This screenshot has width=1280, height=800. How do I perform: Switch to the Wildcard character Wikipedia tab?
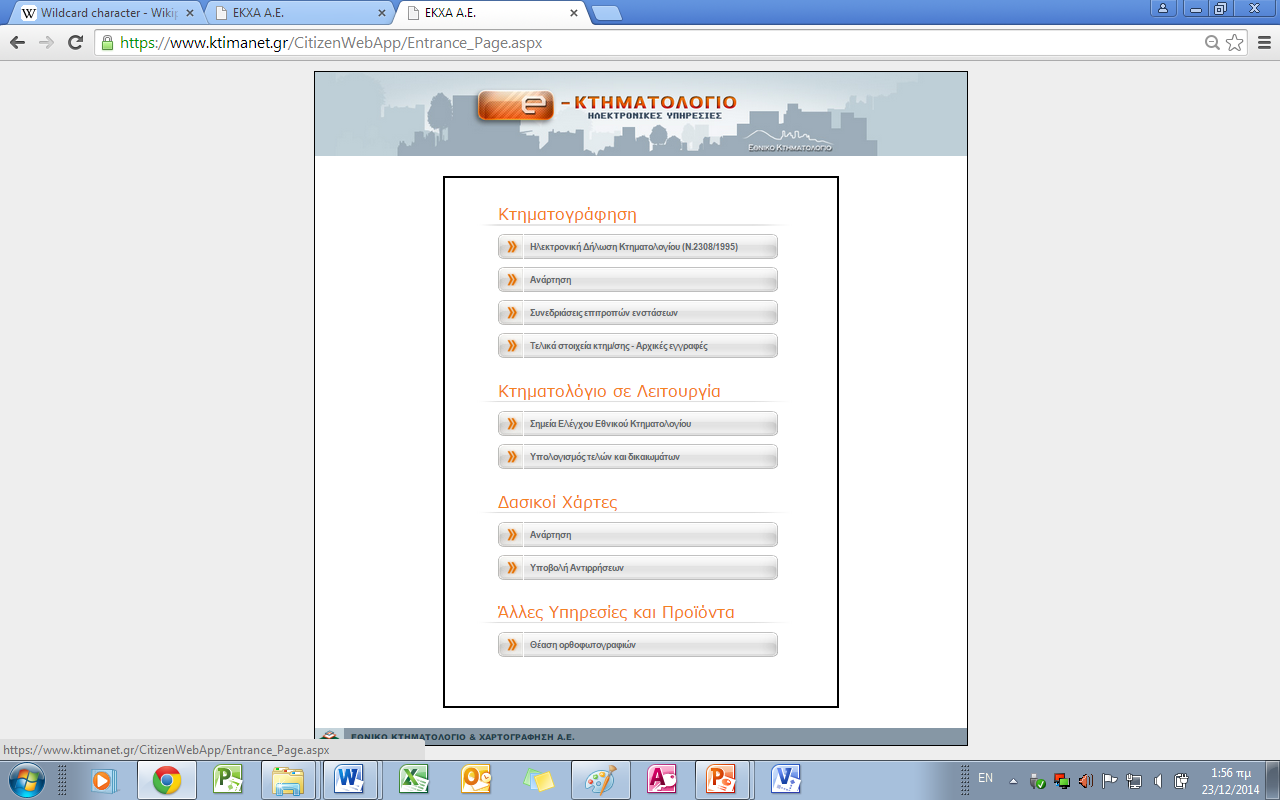coord(104,13)
